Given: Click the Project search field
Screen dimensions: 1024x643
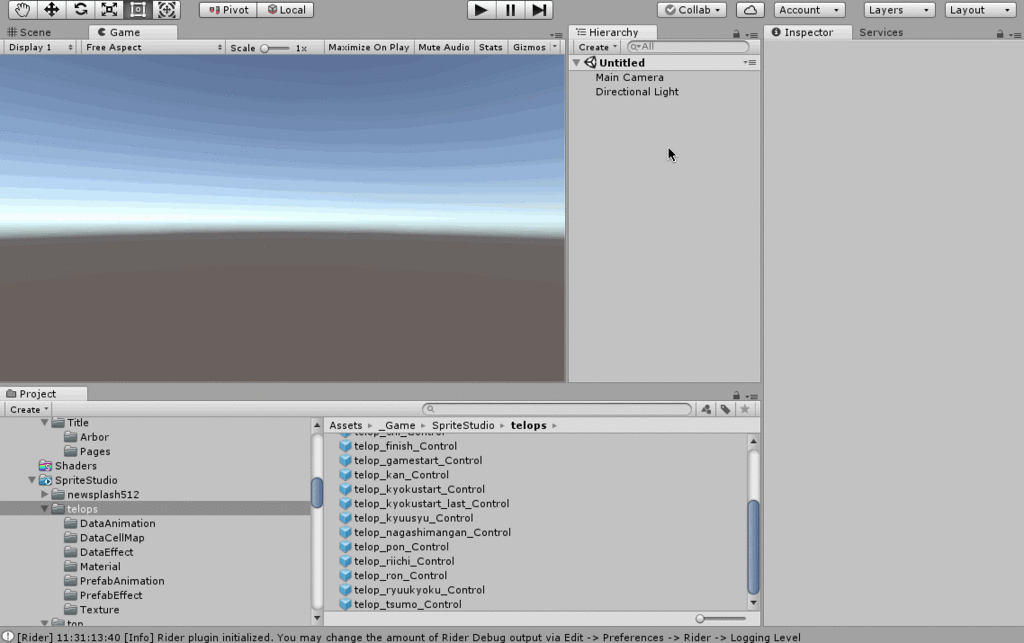Looking at the screenshot, I should (557, 409).
